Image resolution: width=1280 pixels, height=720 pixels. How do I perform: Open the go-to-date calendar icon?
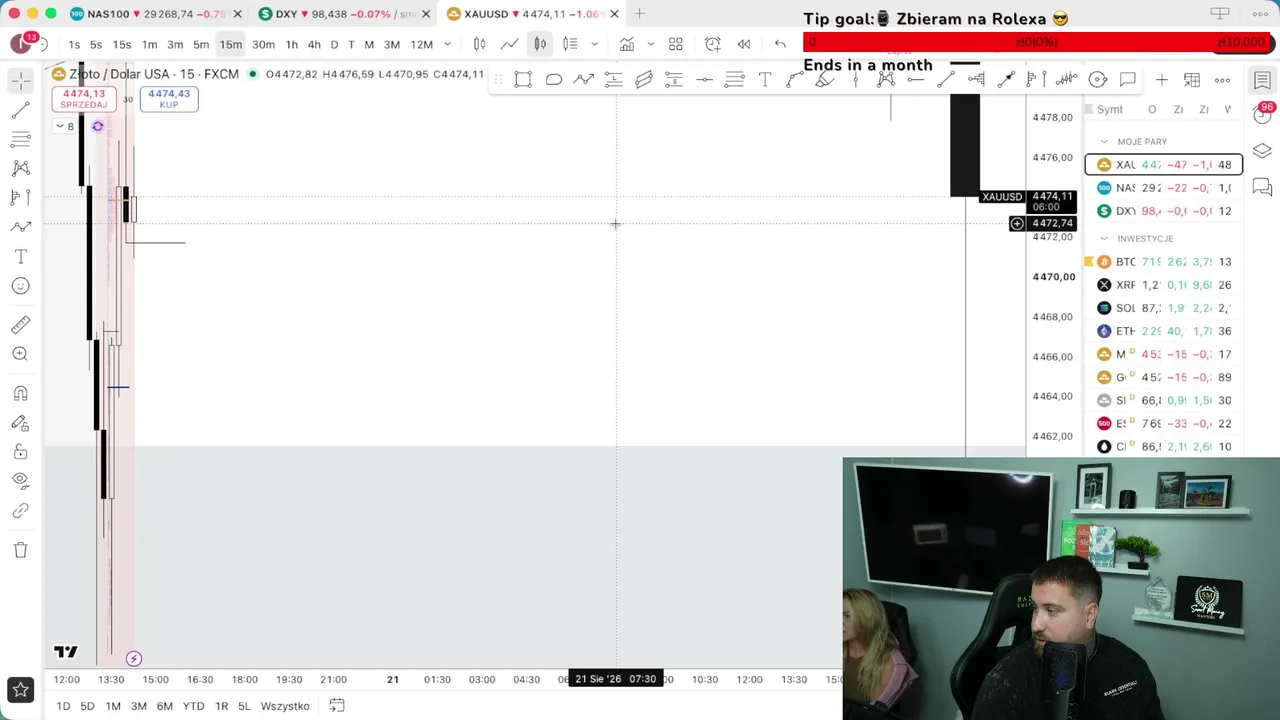(x=337, y=706)
